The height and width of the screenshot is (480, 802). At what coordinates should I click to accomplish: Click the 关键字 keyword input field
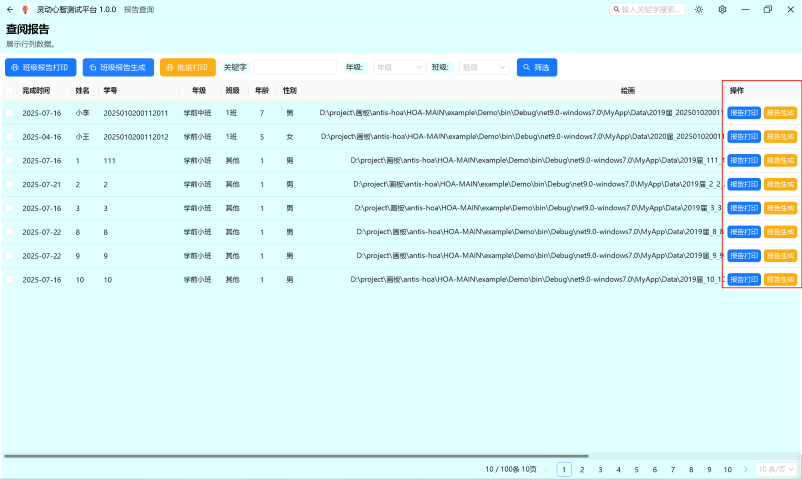[294, 68]
